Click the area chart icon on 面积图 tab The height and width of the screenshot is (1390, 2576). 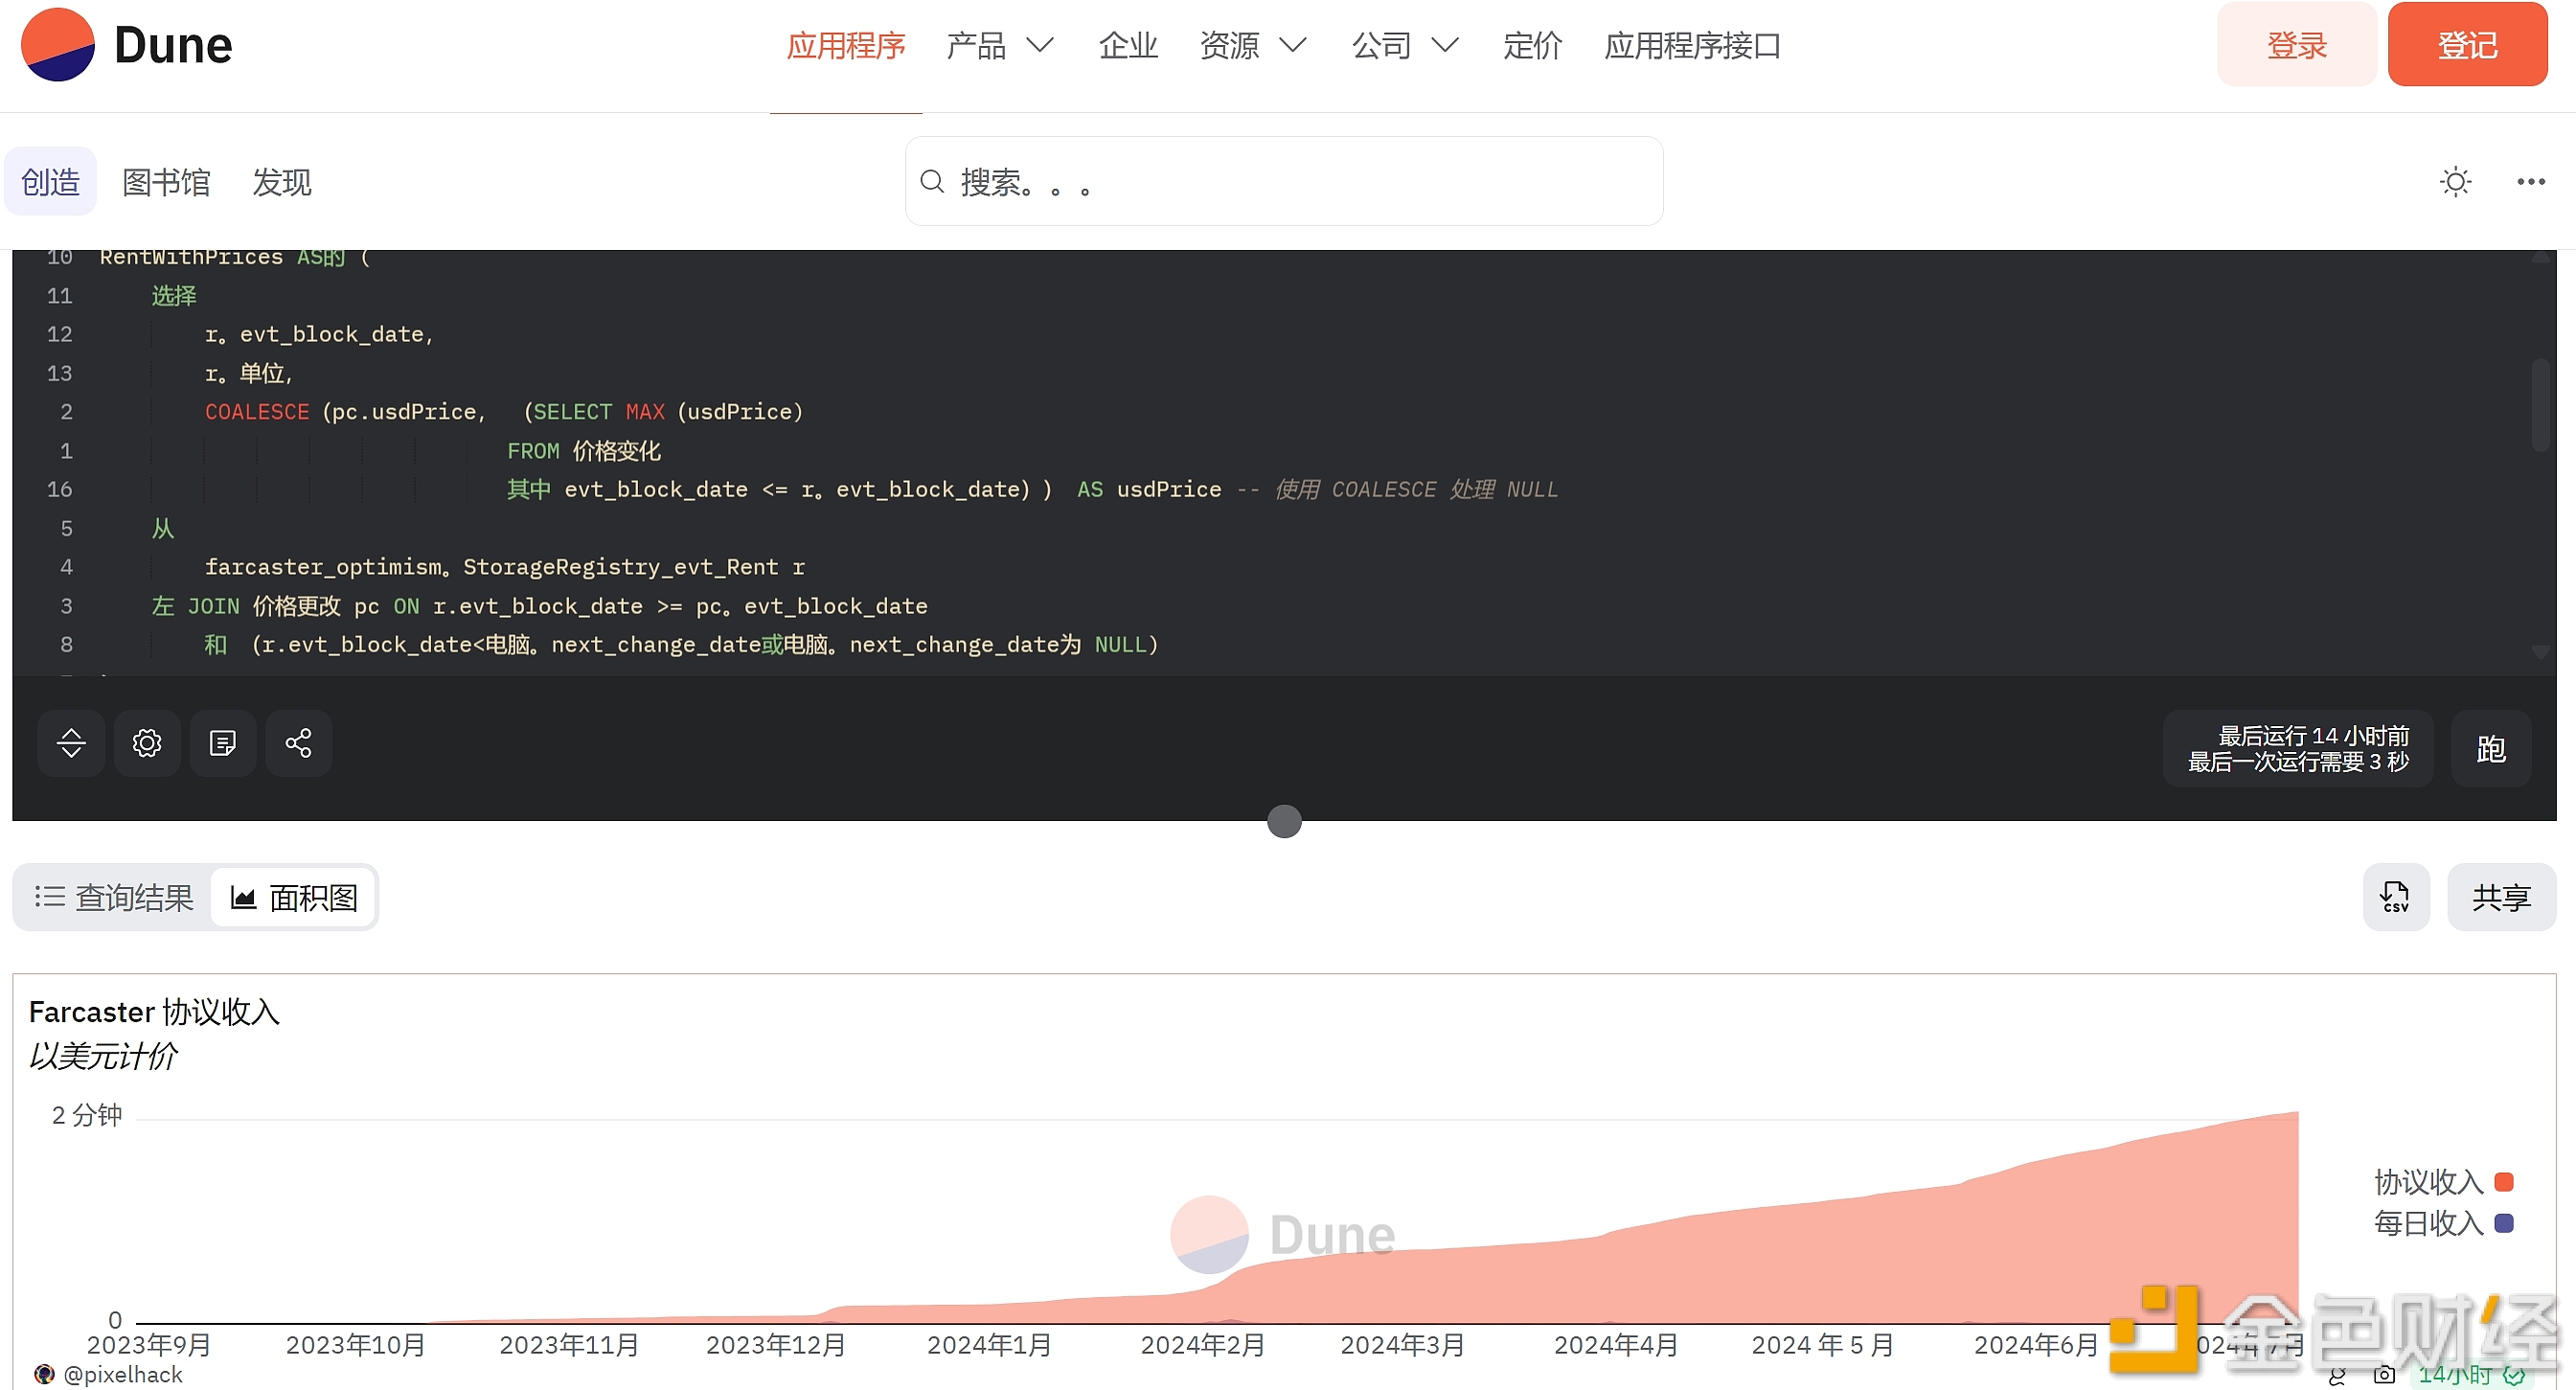pos(243,897)
